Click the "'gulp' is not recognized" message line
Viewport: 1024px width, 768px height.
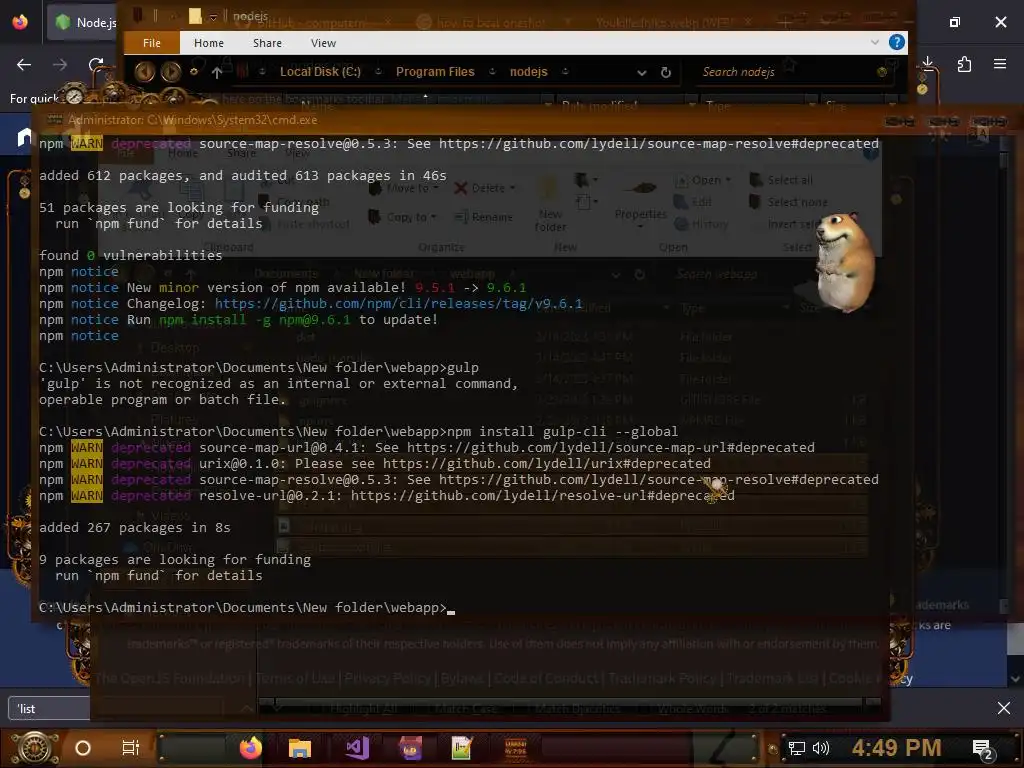278,384
